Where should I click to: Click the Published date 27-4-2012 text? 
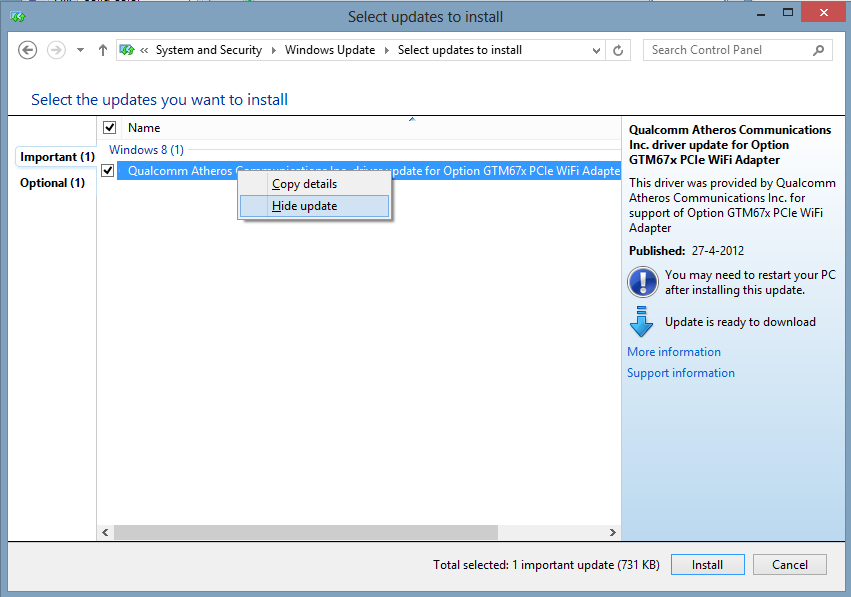point(717,251)
